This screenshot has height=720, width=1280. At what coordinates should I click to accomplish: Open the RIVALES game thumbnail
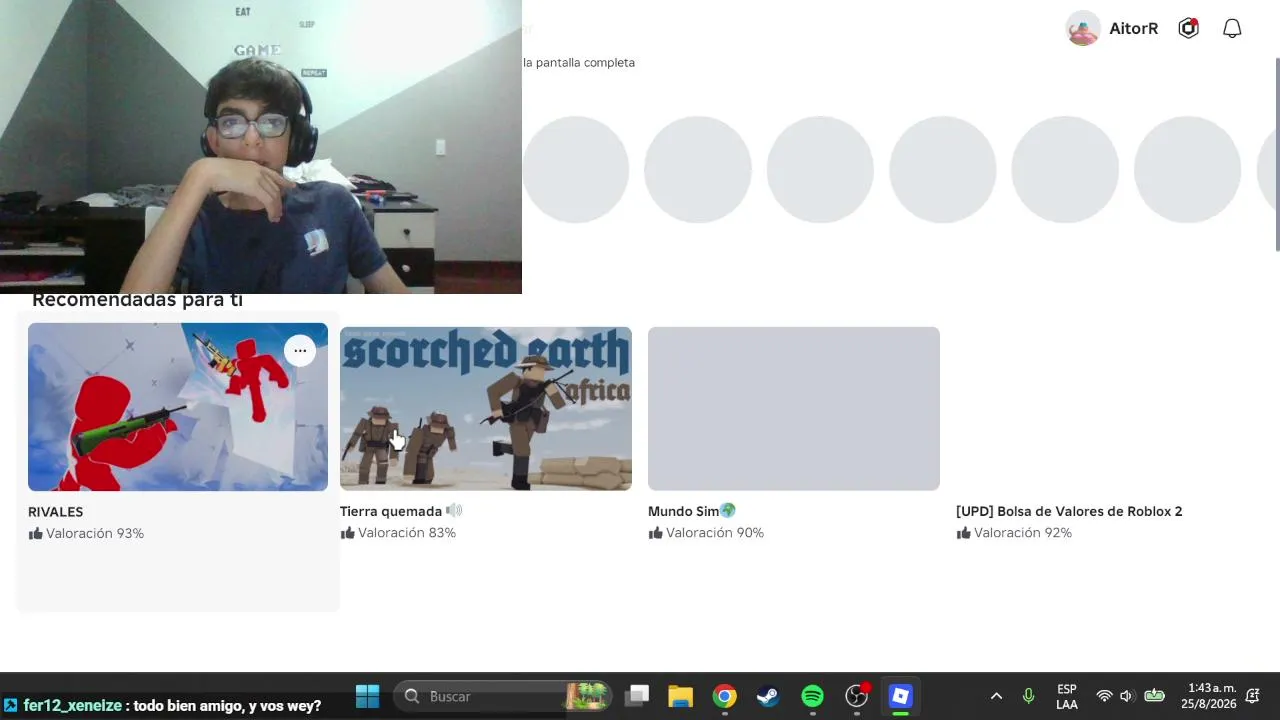point(178,407)
